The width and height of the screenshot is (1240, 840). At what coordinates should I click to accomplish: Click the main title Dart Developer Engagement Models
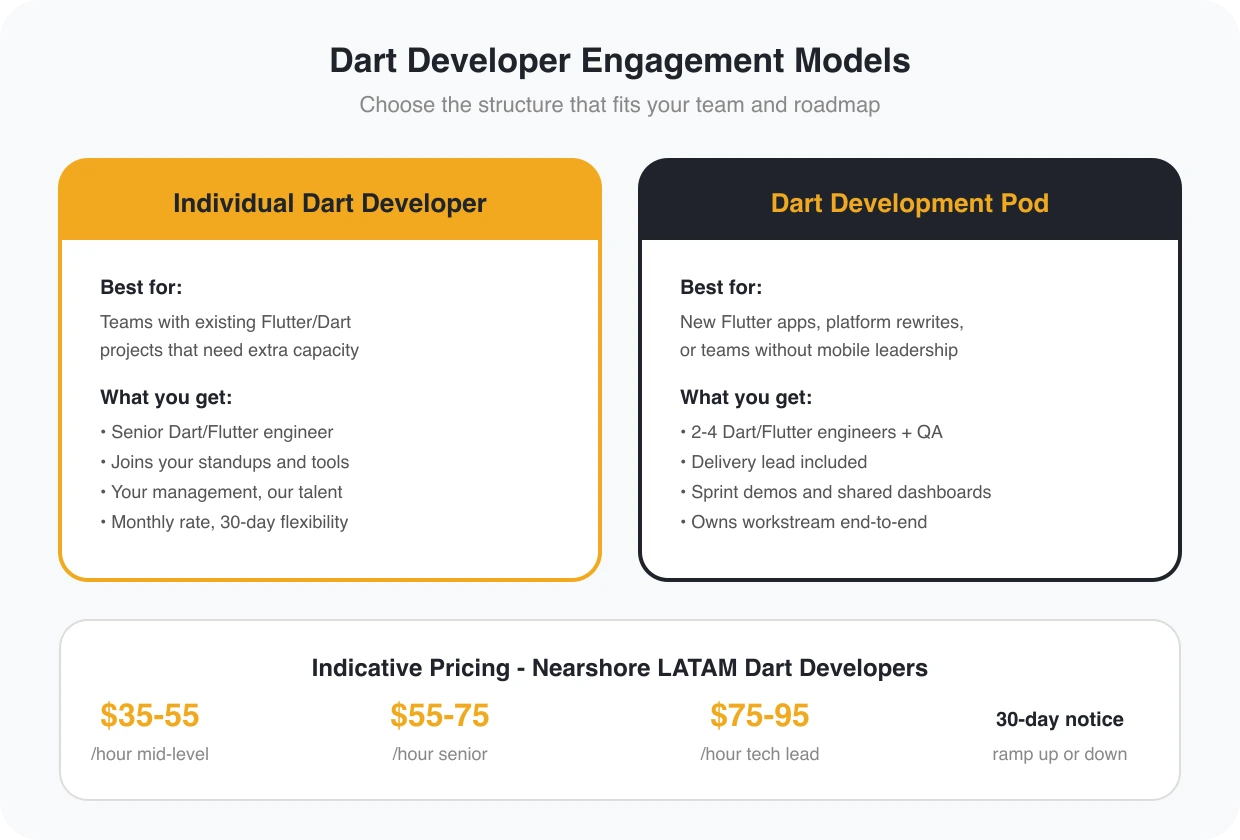[x=619, y=60]
